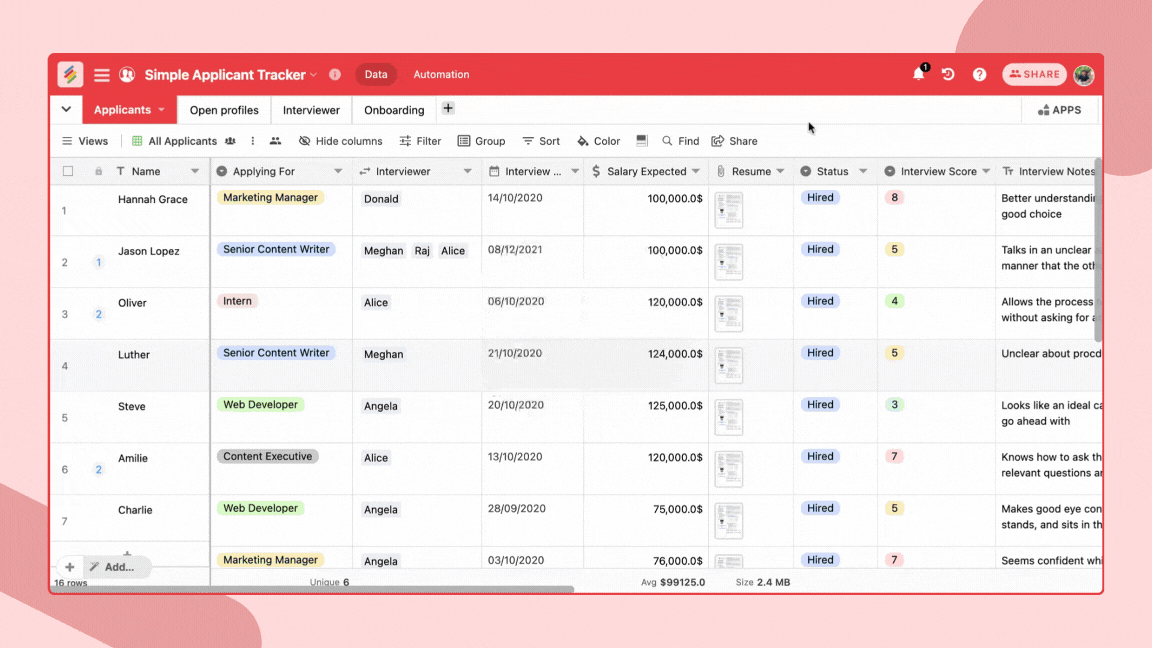
Task: Switch to the Onboarding tab
Action: (394, 110)
